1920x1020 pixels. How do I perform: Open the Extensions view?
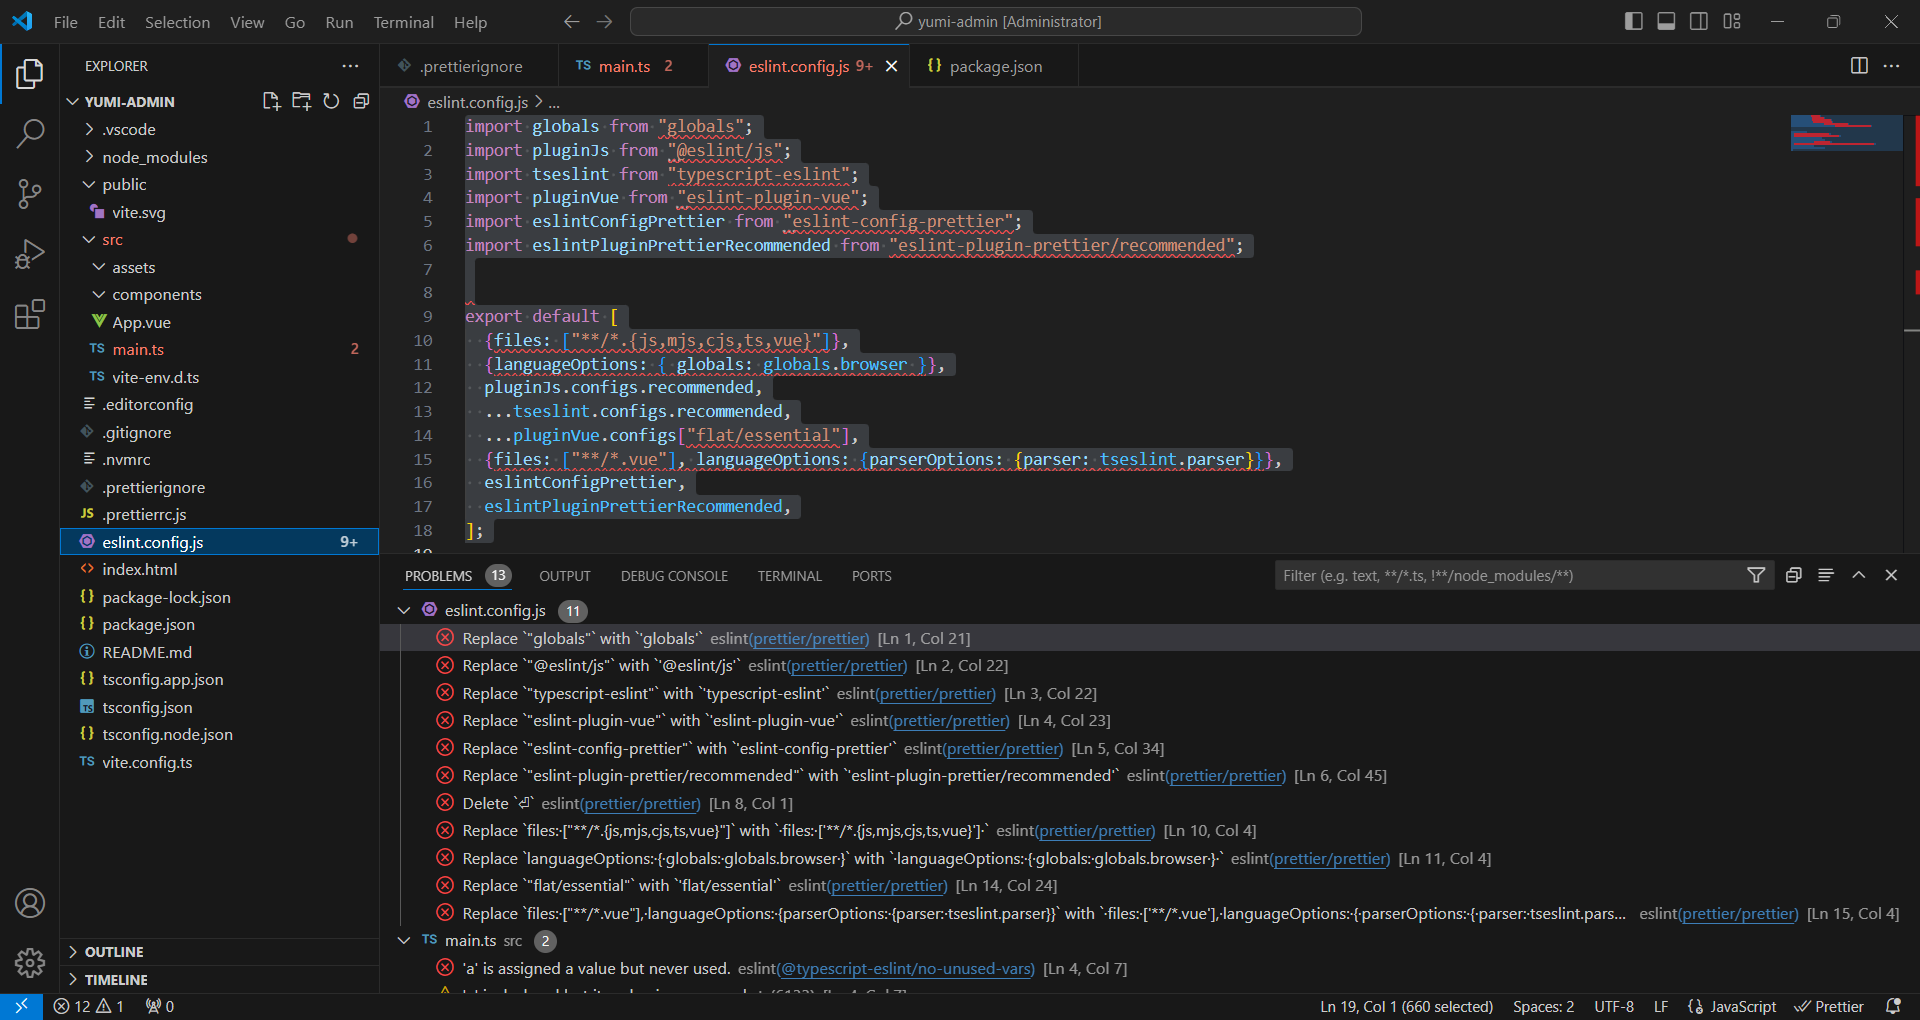(x=30, y=314)
